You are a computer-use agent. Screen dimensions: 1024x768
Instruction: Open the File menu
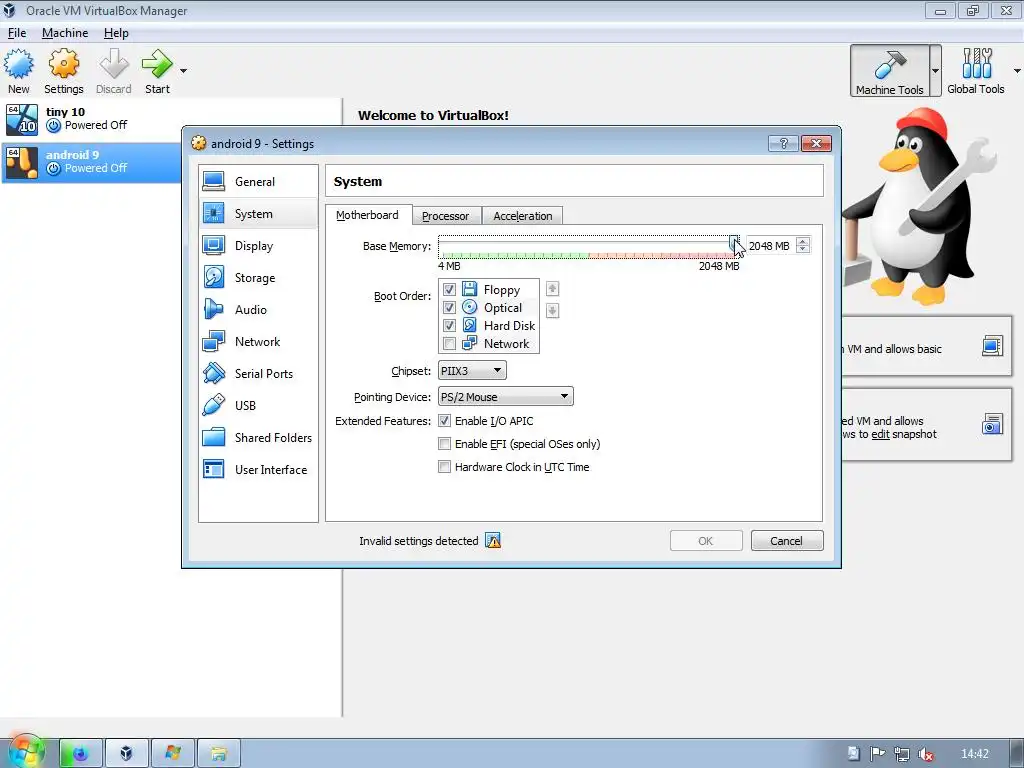pos(17,33)
